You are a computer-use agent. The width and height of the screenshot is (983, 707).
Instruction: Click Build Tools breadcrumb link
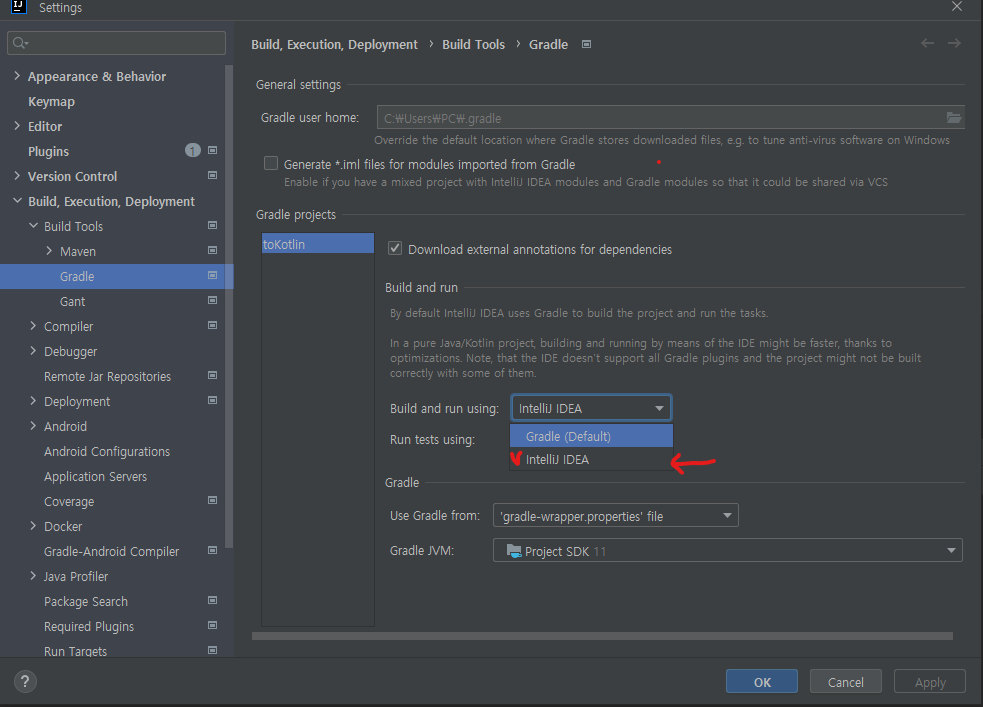[473, 45]
